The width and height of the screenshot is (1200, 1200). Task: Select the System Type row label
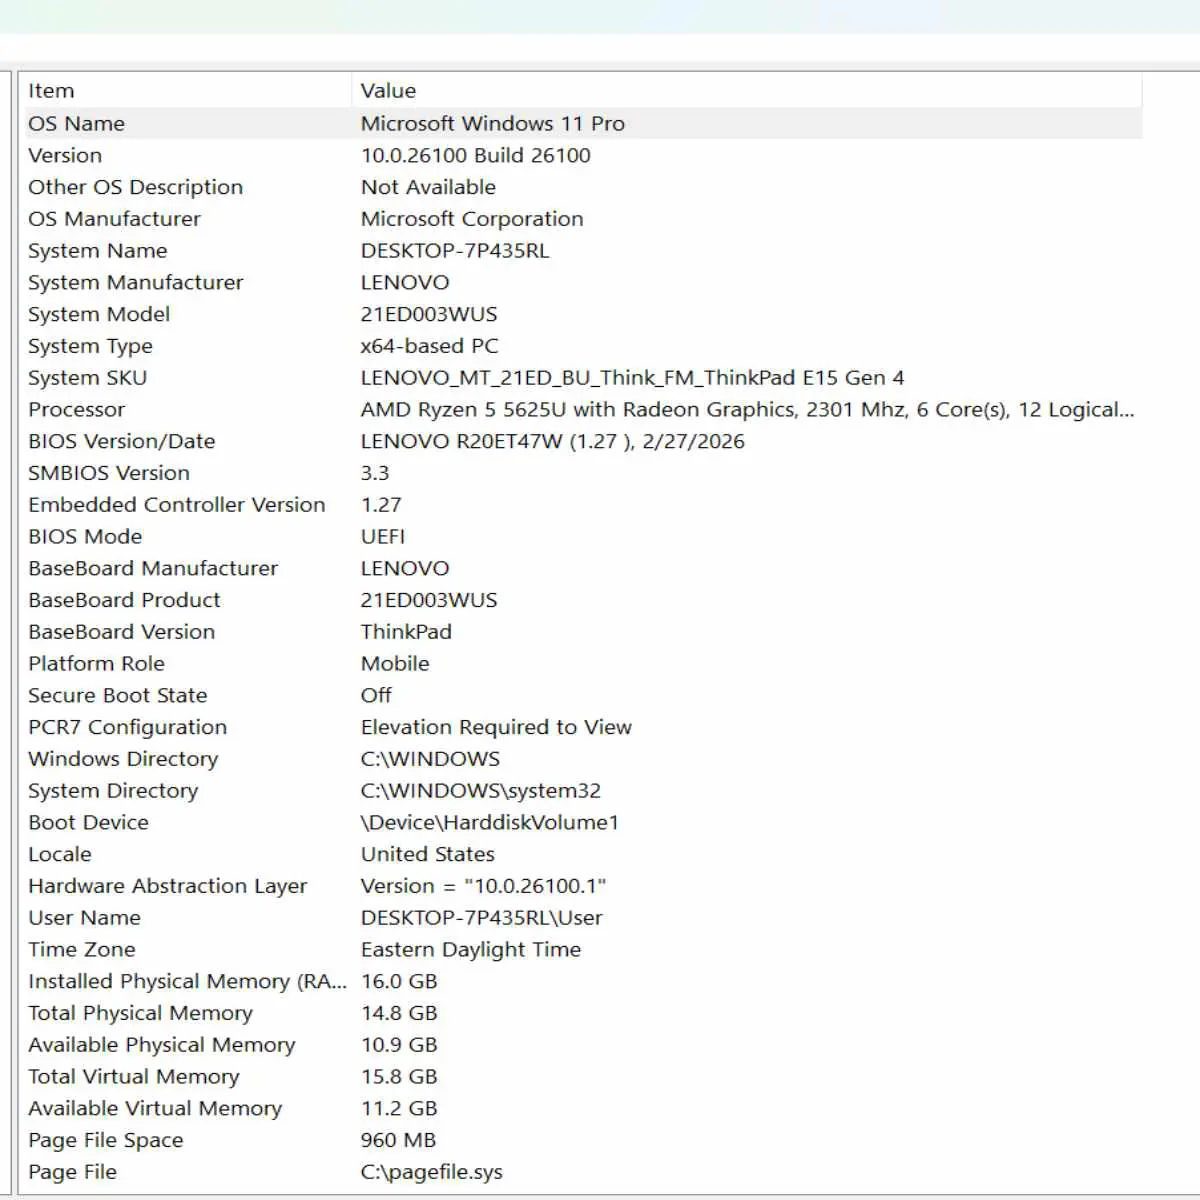tap(90, 347)
